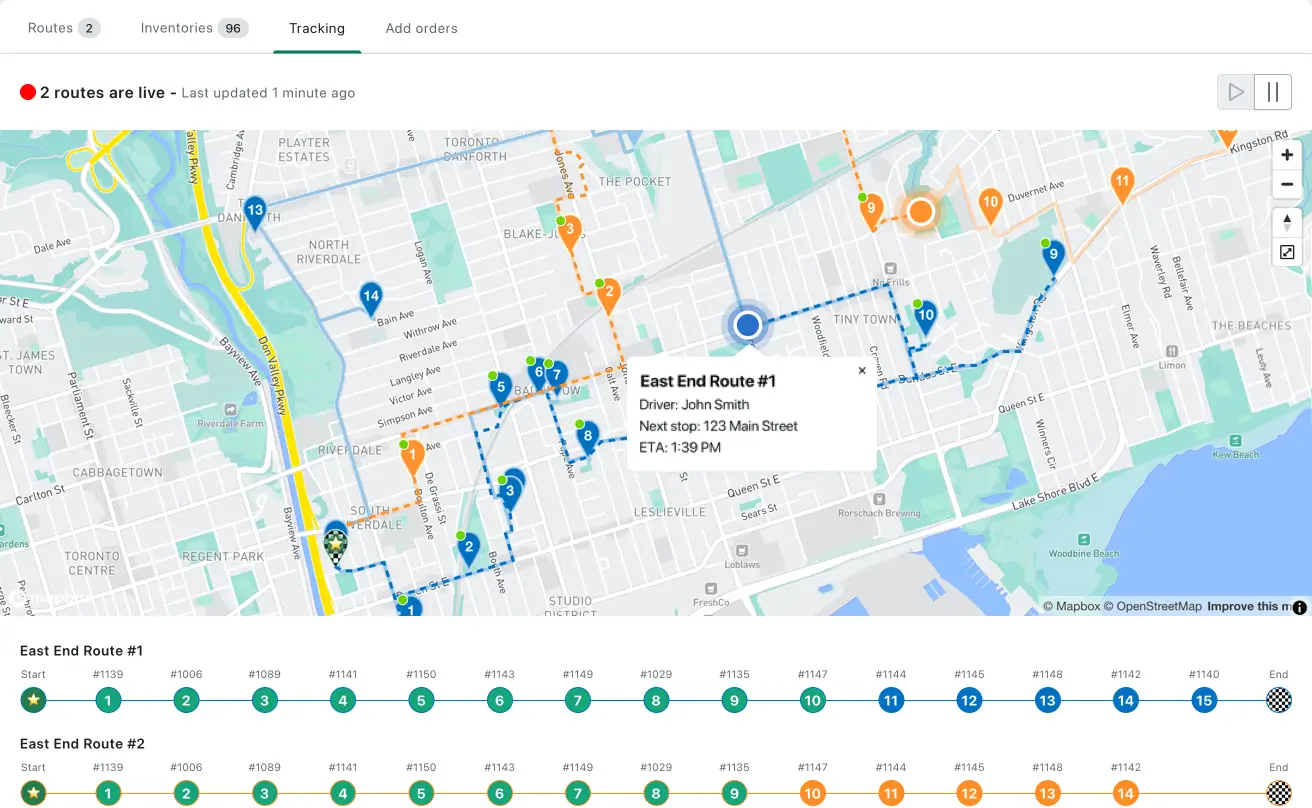Select stop 11 on Route #1 timeline
The image size is (1312, 808).
click(x=891, y=700)
